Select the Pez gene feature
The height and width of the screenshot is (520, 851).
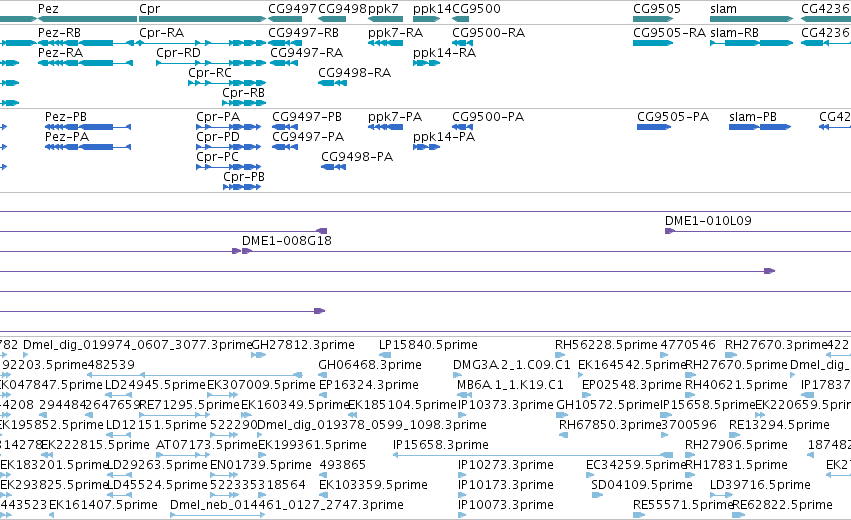pyautogui.click(x=87, y=19)
